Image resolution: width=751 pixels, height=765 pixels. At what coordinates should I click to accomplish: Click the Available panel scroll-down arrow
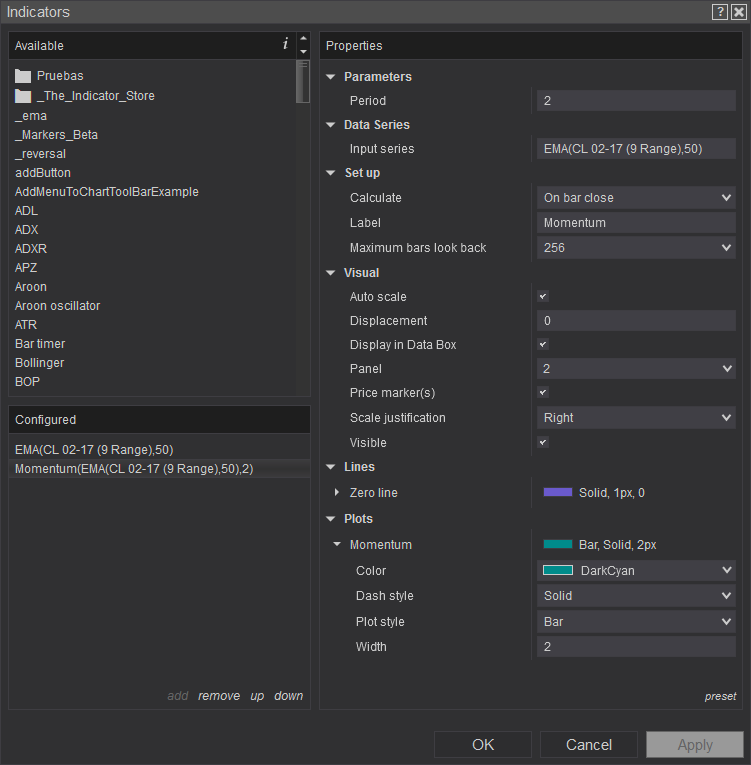coord(303,51)
